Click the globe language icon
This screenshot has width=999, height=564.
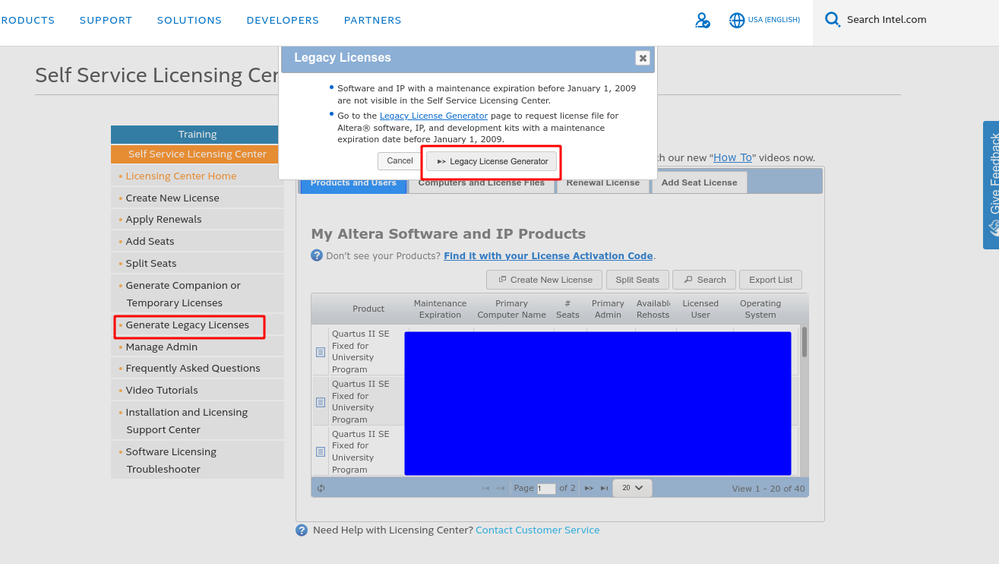[x=737, y=20]
